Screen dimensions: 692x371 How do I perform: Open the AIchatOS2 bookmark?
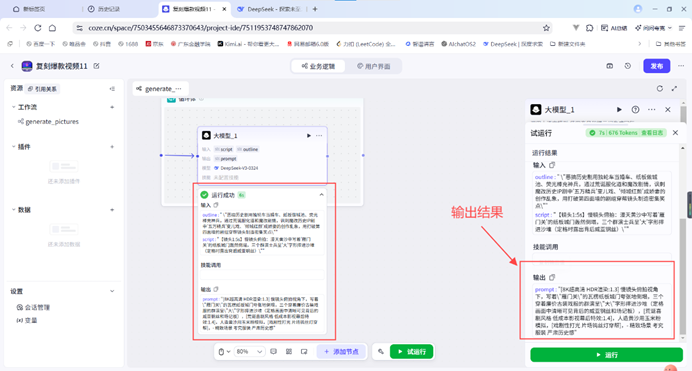click(459, 44)
